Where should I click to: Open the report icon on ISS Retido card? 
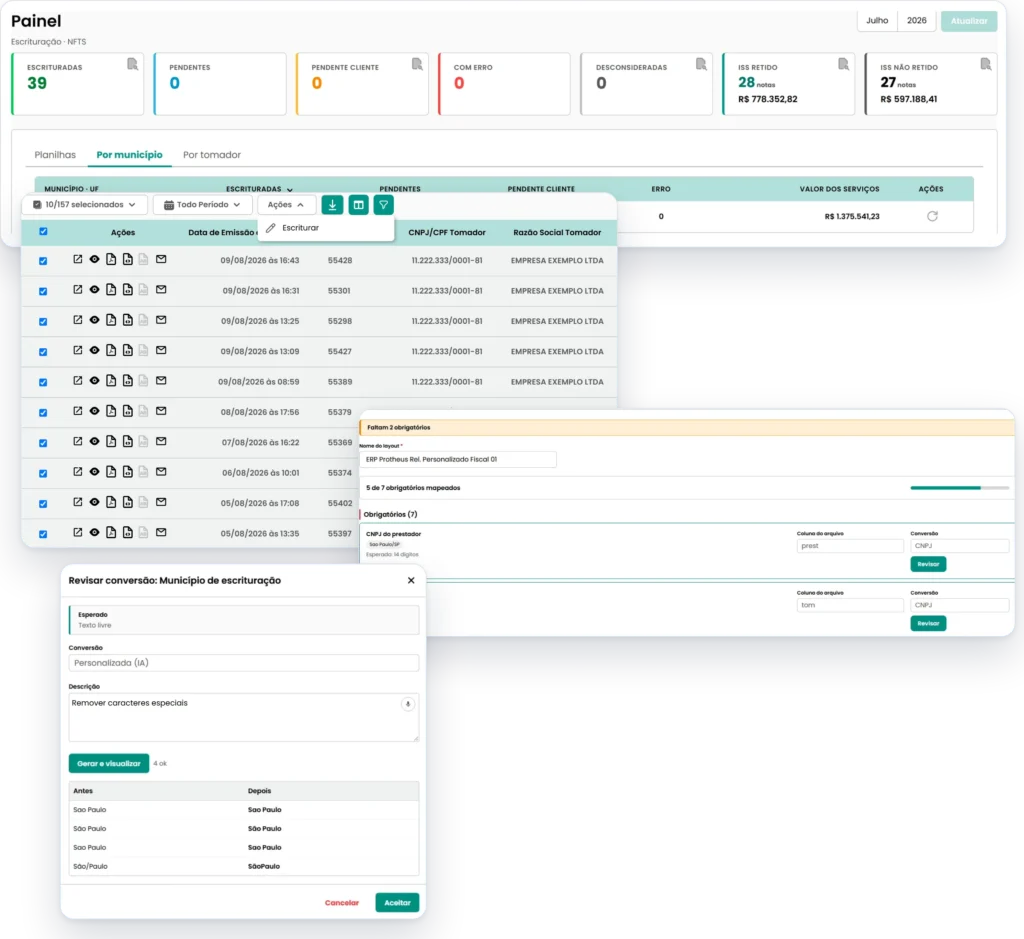click(843, 64)
